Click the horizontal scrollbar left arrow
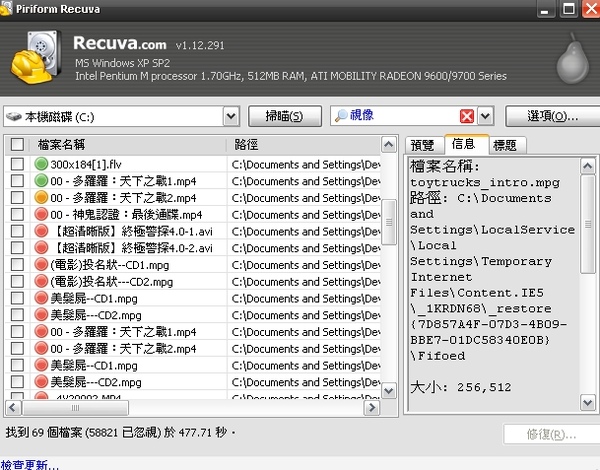 tap(13, 408)
